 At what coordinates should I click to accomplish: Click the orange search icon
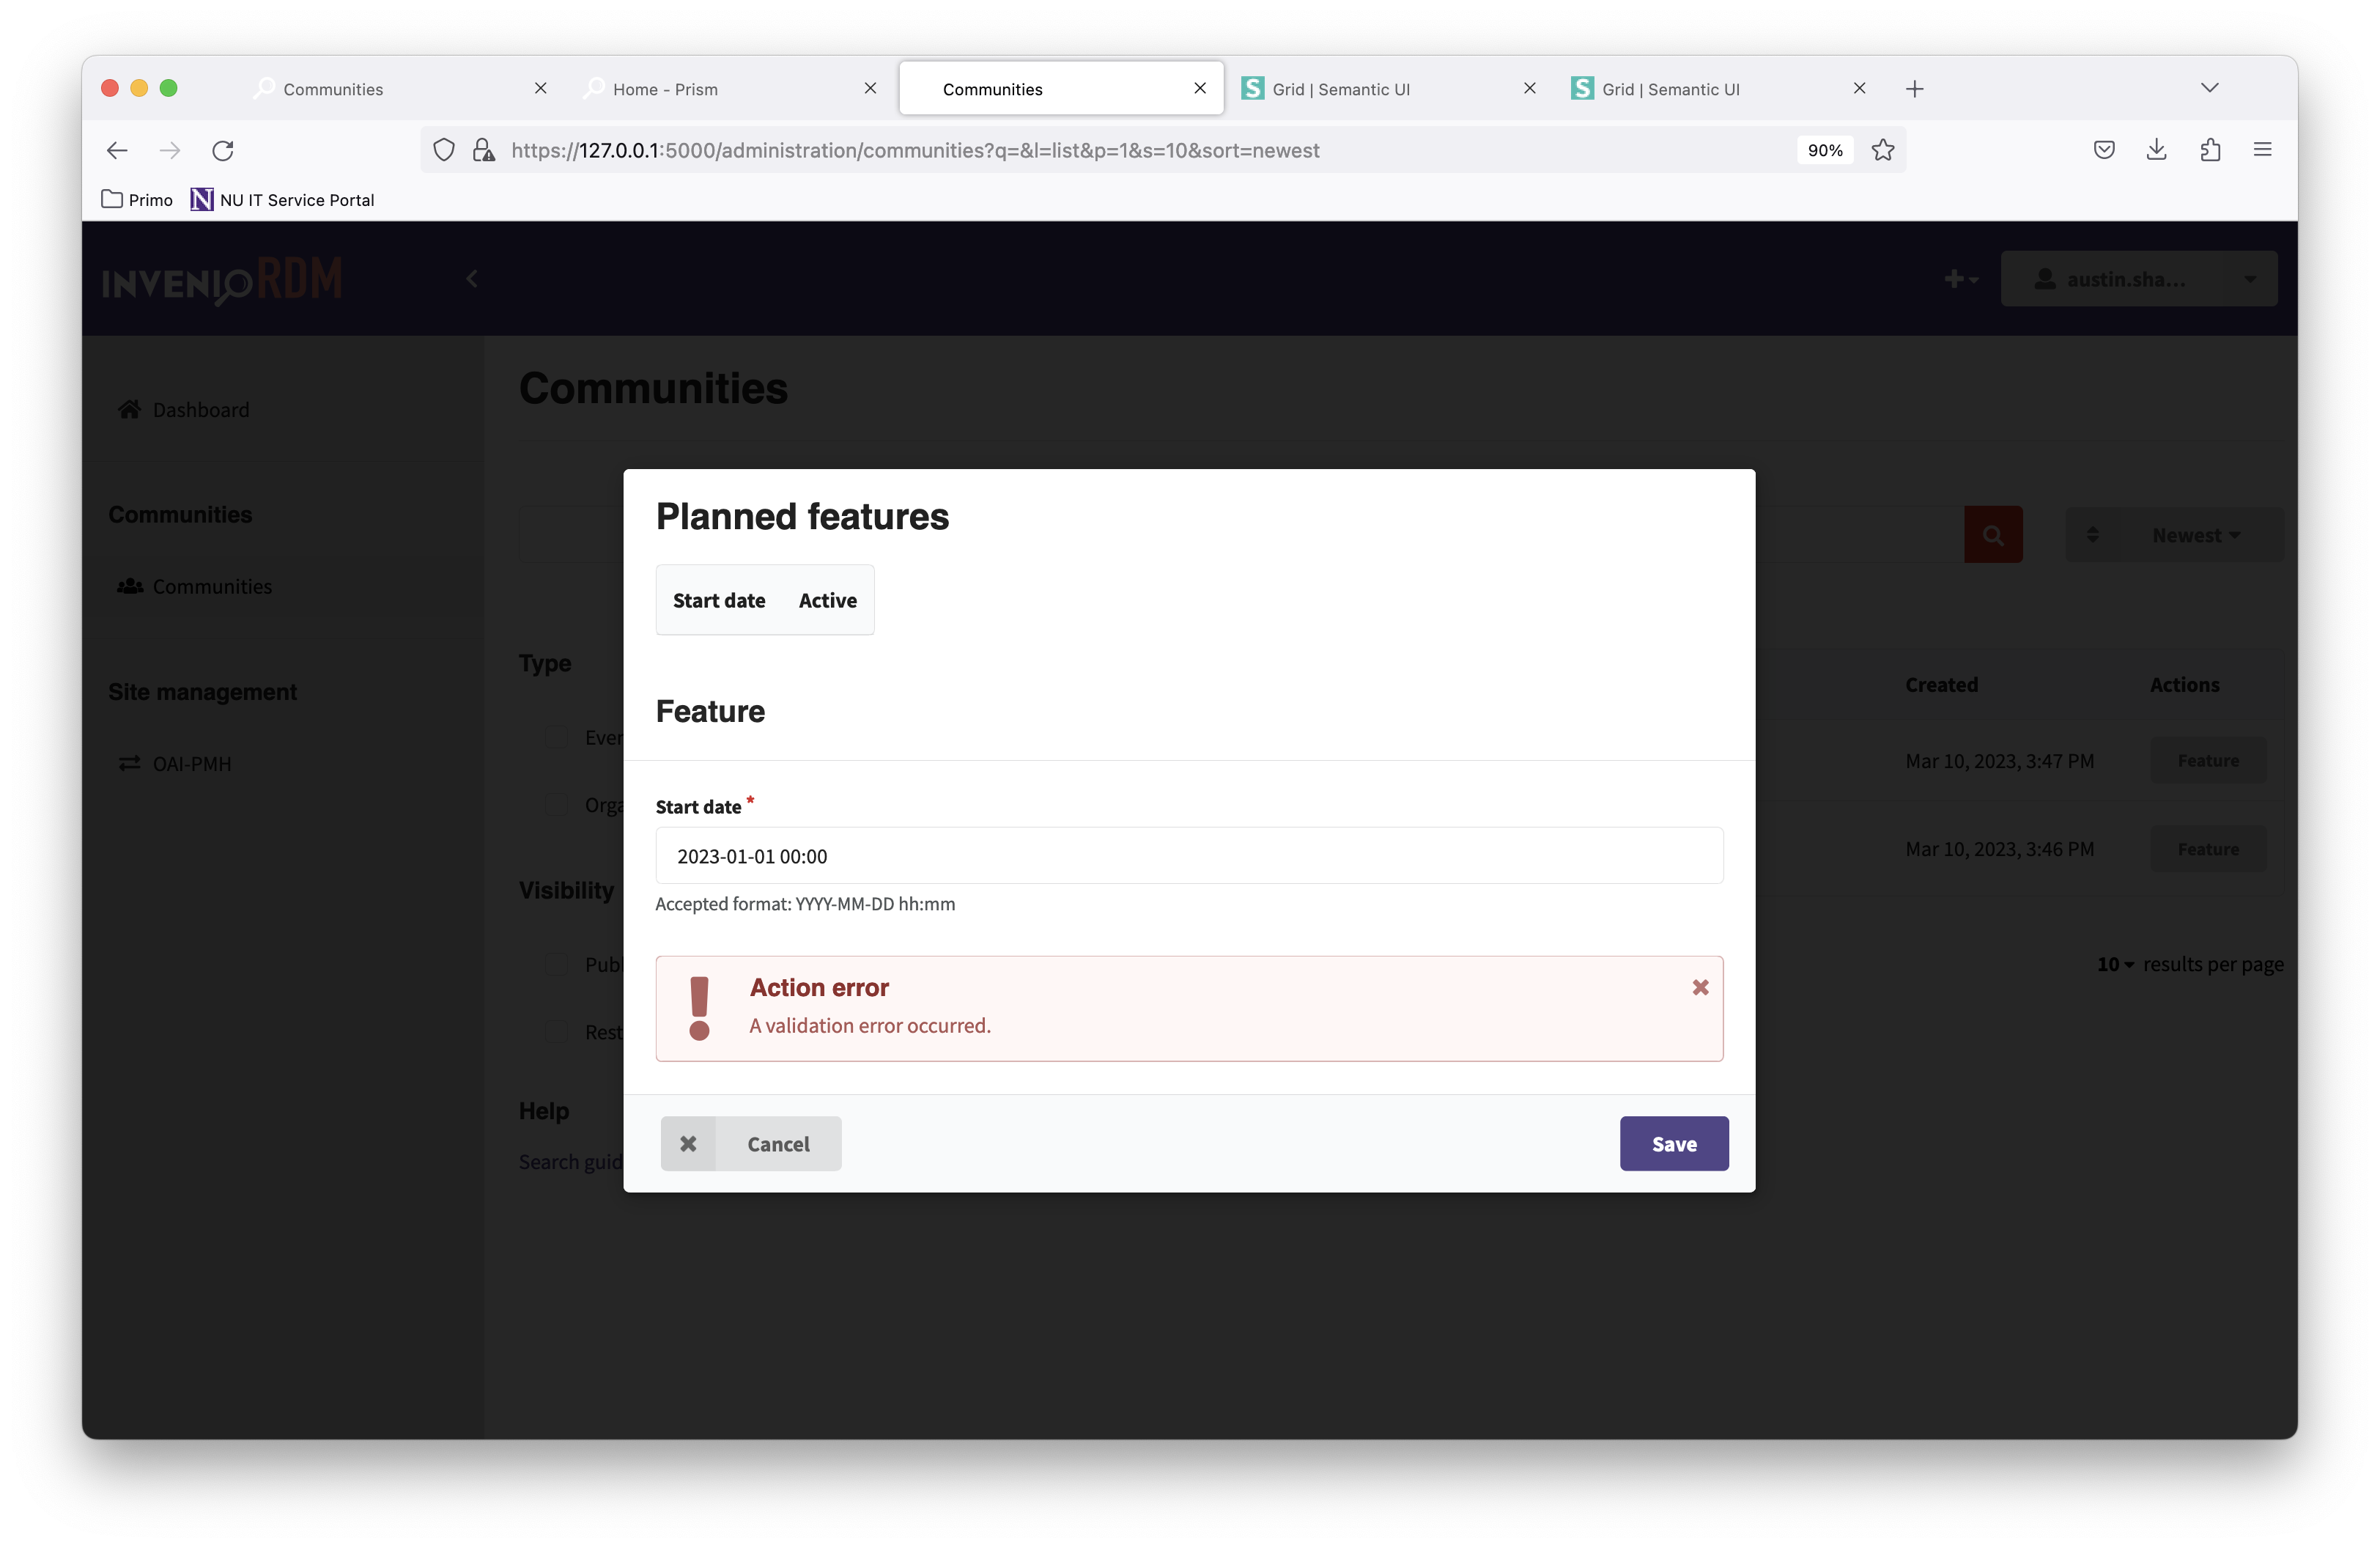[1992, 534]
